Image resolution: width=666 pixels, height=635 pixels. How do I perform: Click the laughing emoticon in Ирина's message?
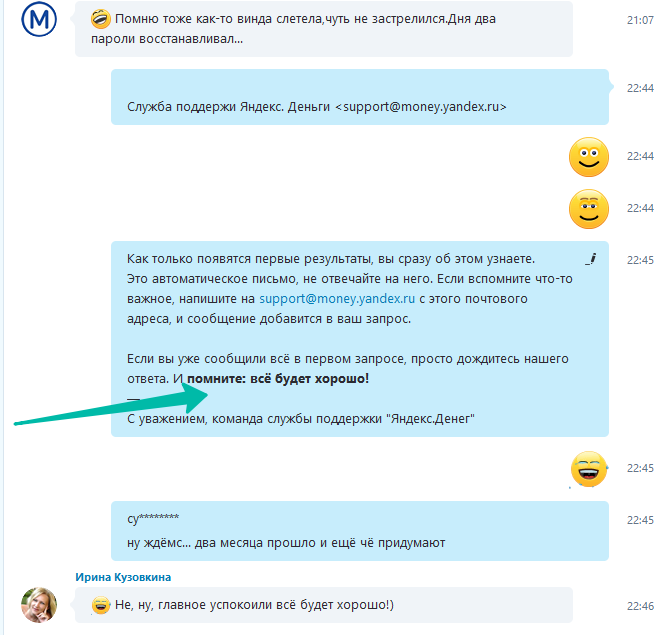[101, 605]
